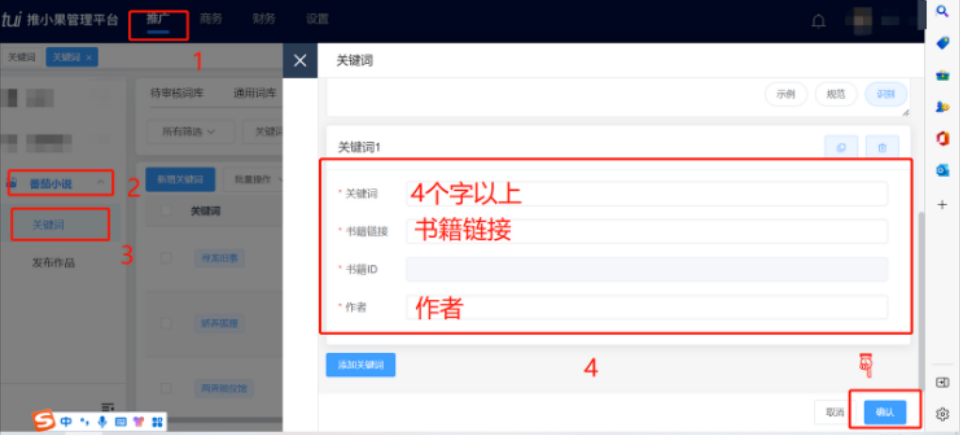Open the browser sidebar Games icon
The image size is (960, 435).
point(942,107)
